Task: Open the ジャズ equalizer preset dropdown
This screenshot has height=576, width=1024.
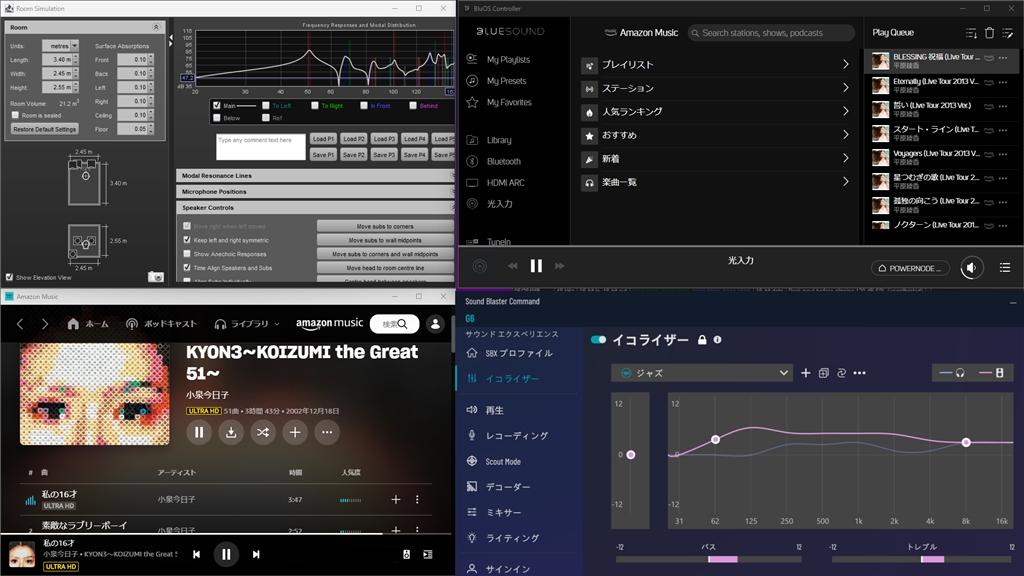Action: 702,373
